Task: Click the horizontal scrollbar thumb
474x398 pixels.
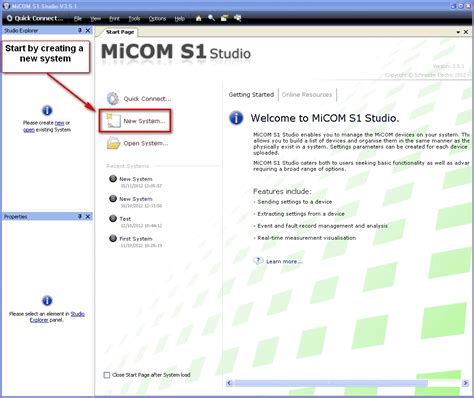Action: 331,383
